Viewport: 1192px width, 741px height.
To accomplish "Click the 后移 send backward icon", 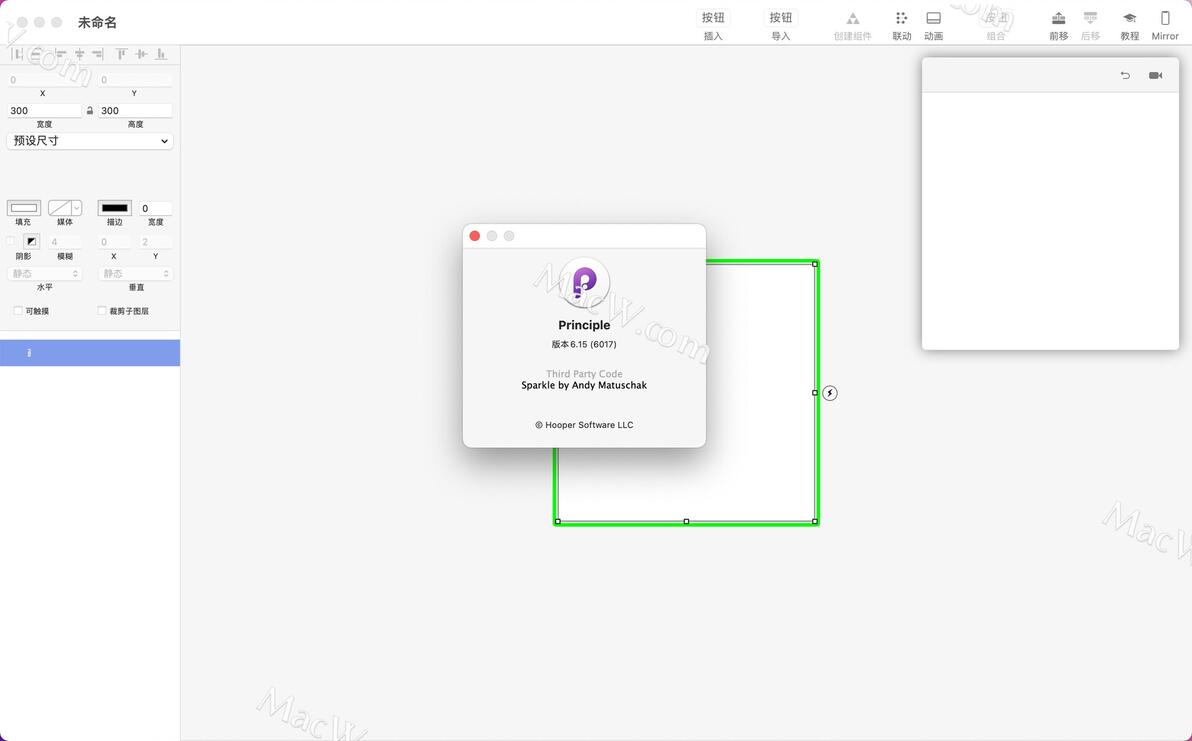I will point(1090,17).
